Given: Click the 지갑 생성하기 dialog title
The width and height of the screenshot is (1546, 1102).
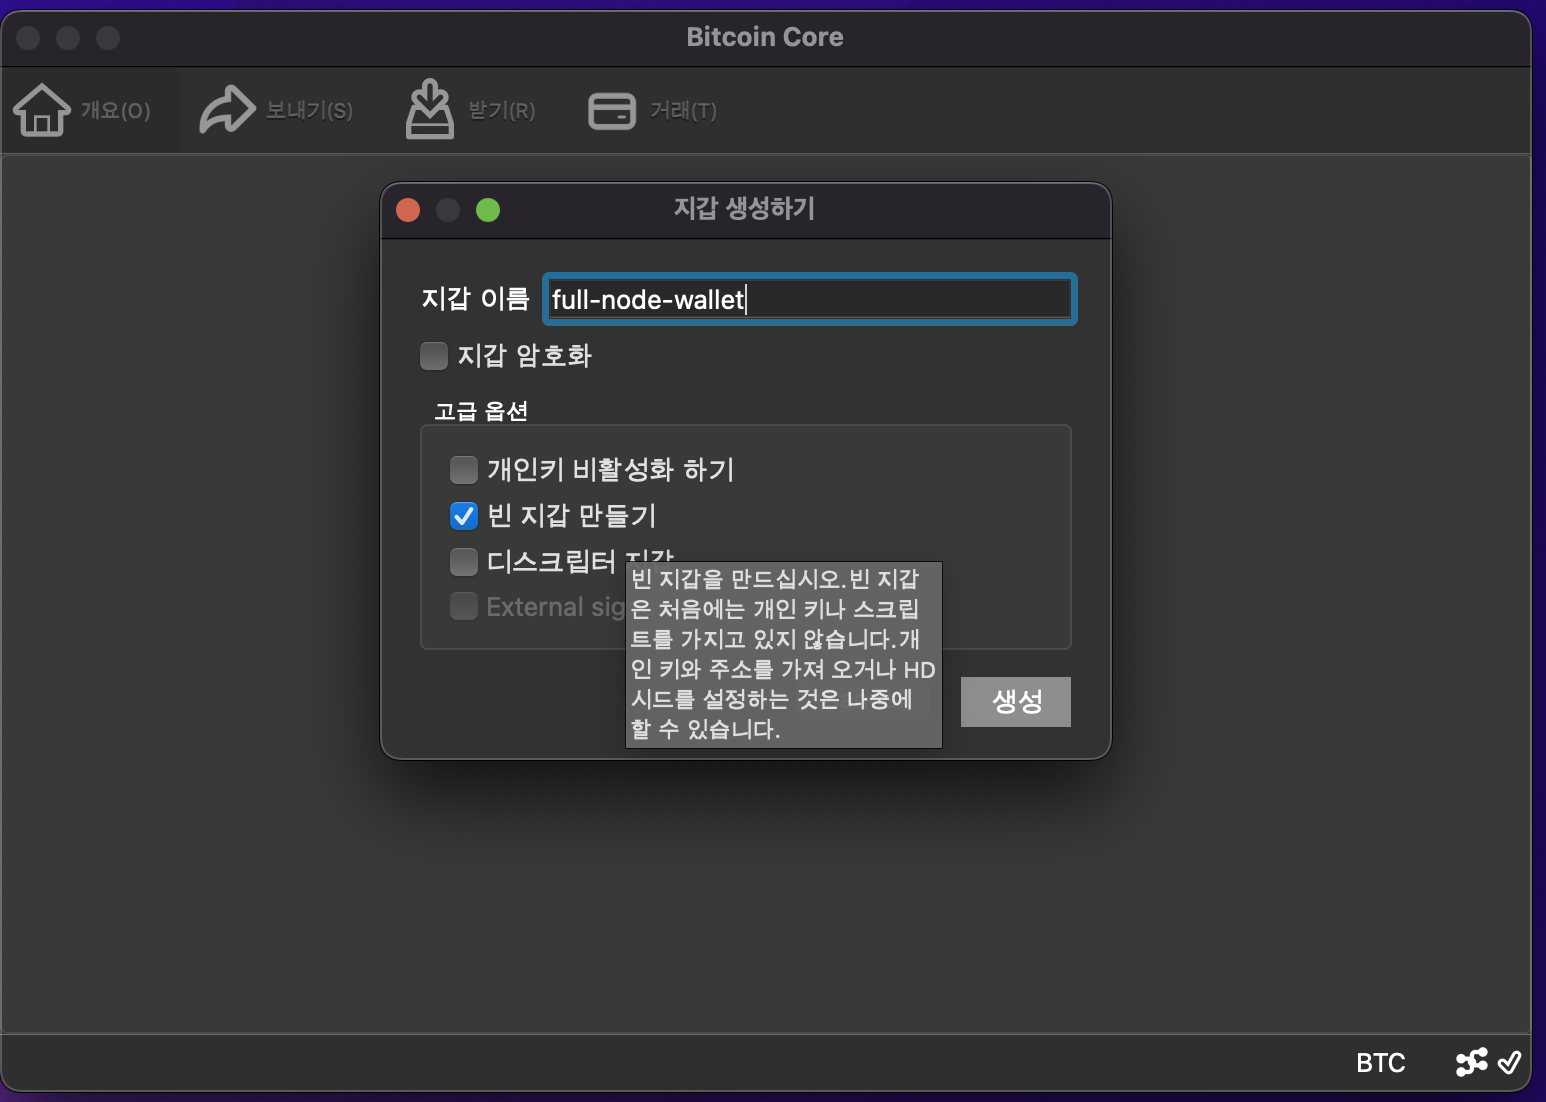Looking at the screenshot, I should (x=745, y=209).
